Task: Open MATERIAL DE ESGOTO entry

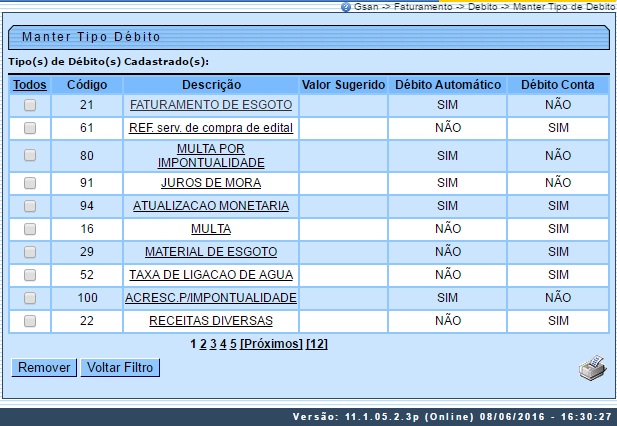Action: [211, 252]
